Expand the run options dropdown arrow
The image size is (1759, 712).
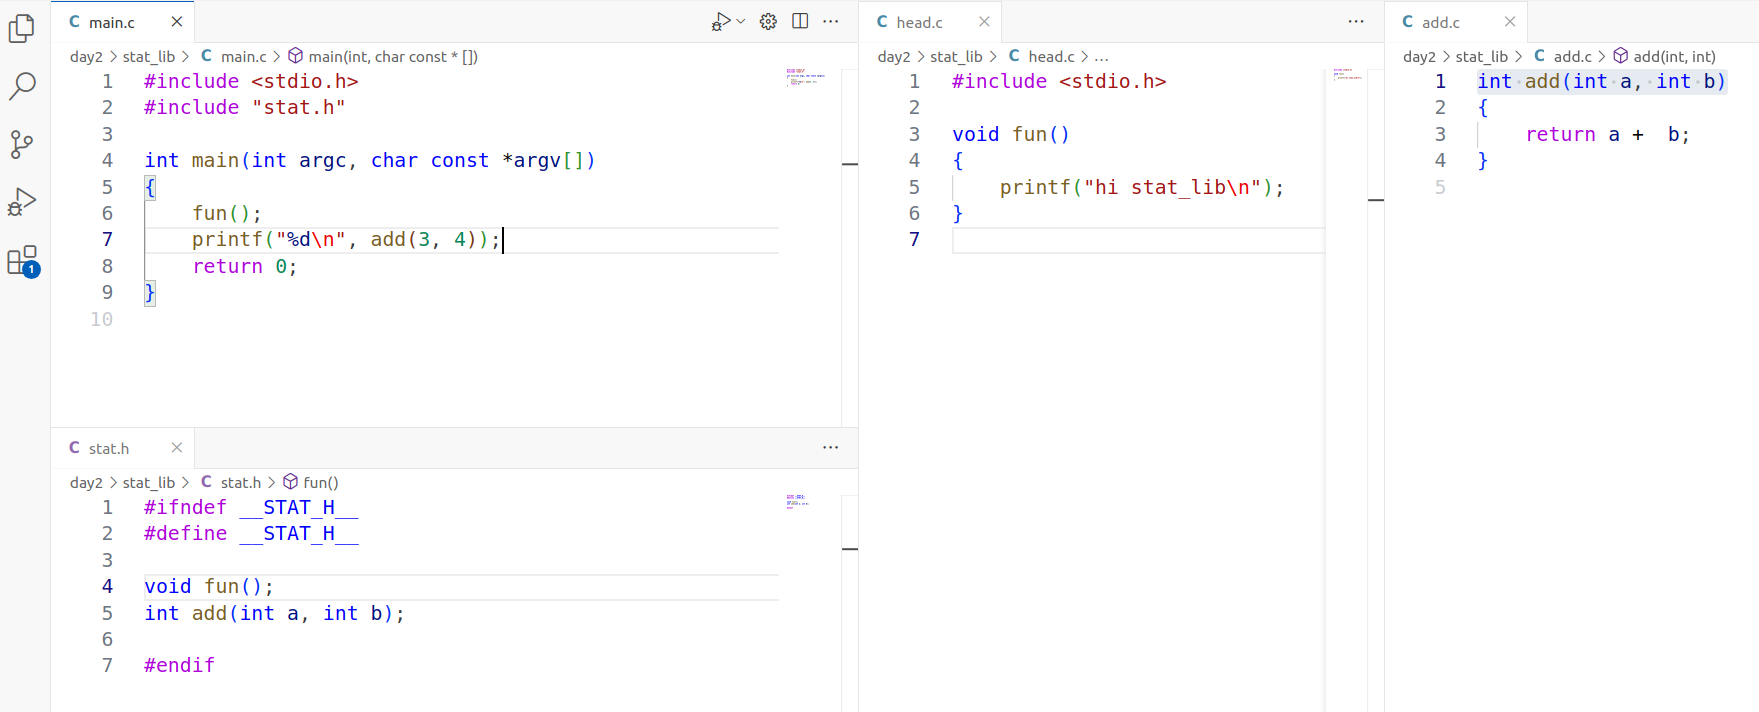click(741, 22)
